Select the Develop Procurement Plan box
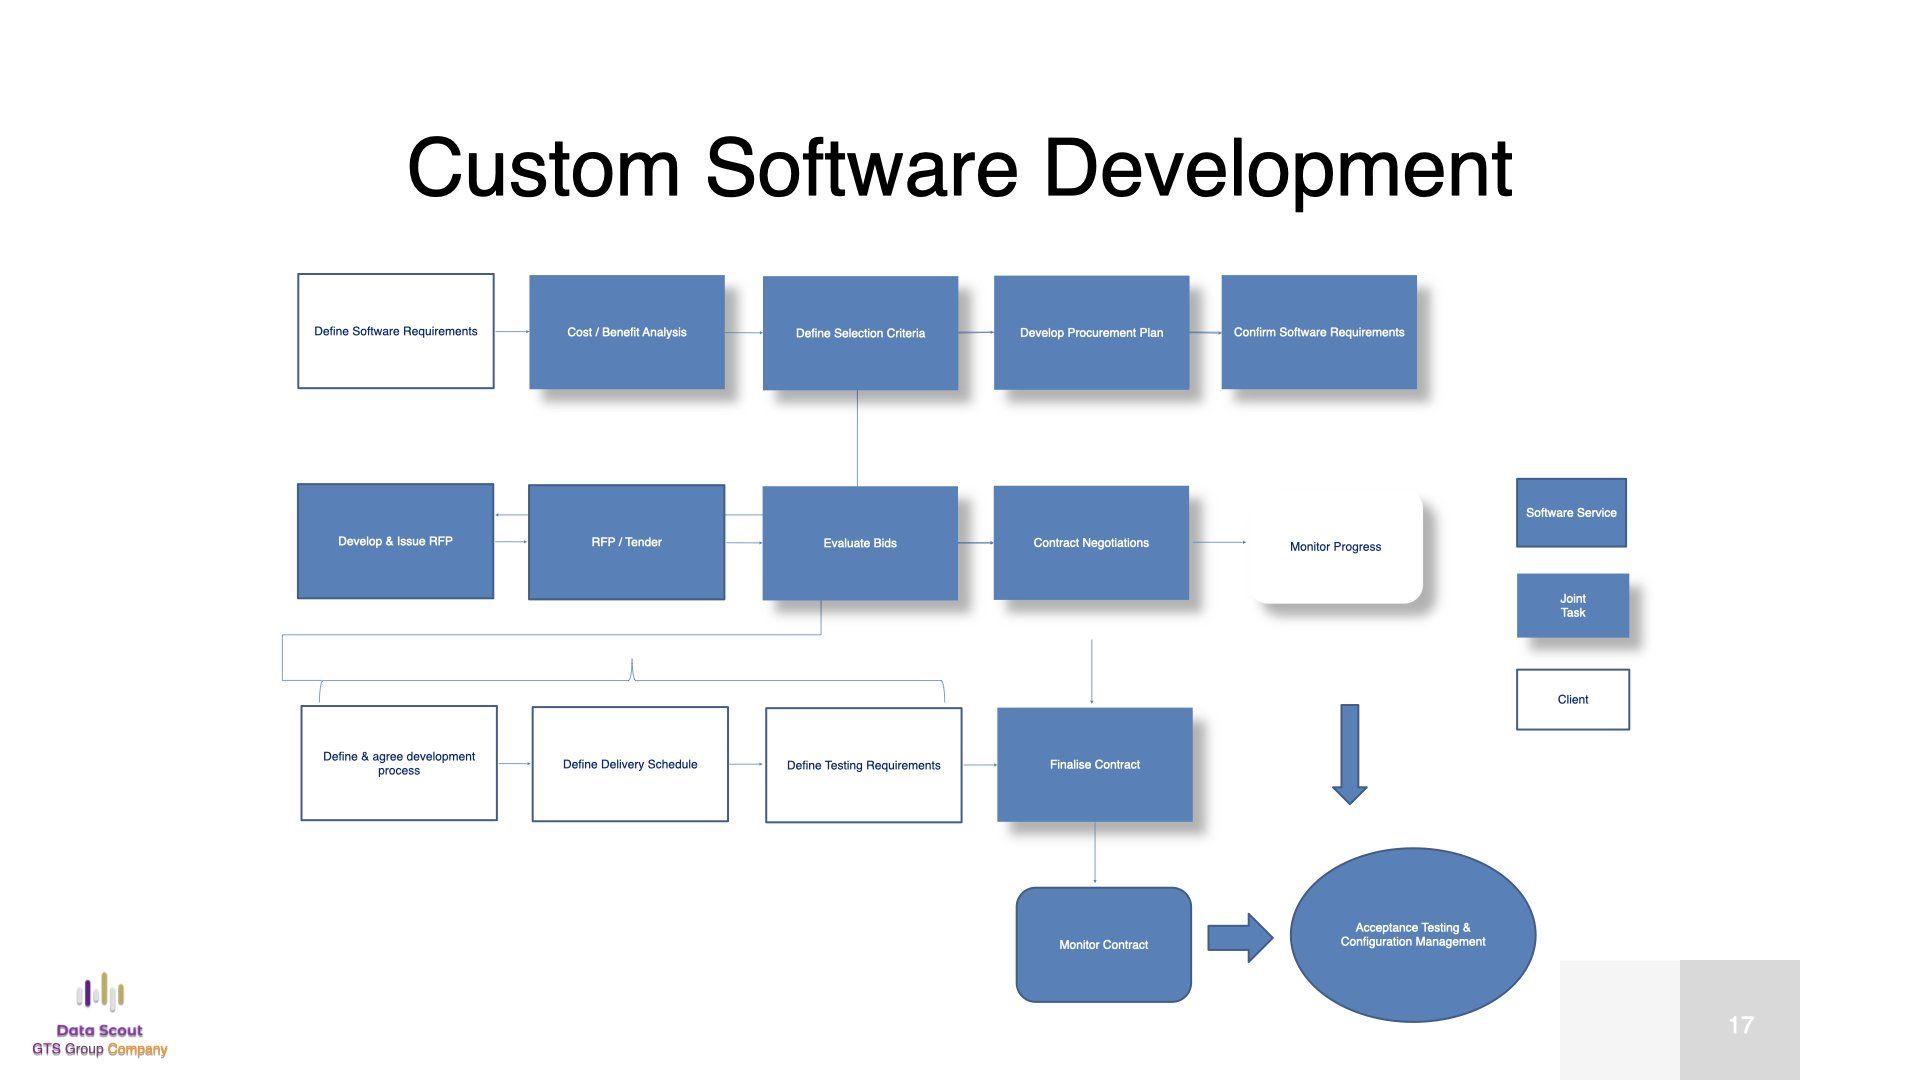The image size is (1920, 1080). 1091,332
